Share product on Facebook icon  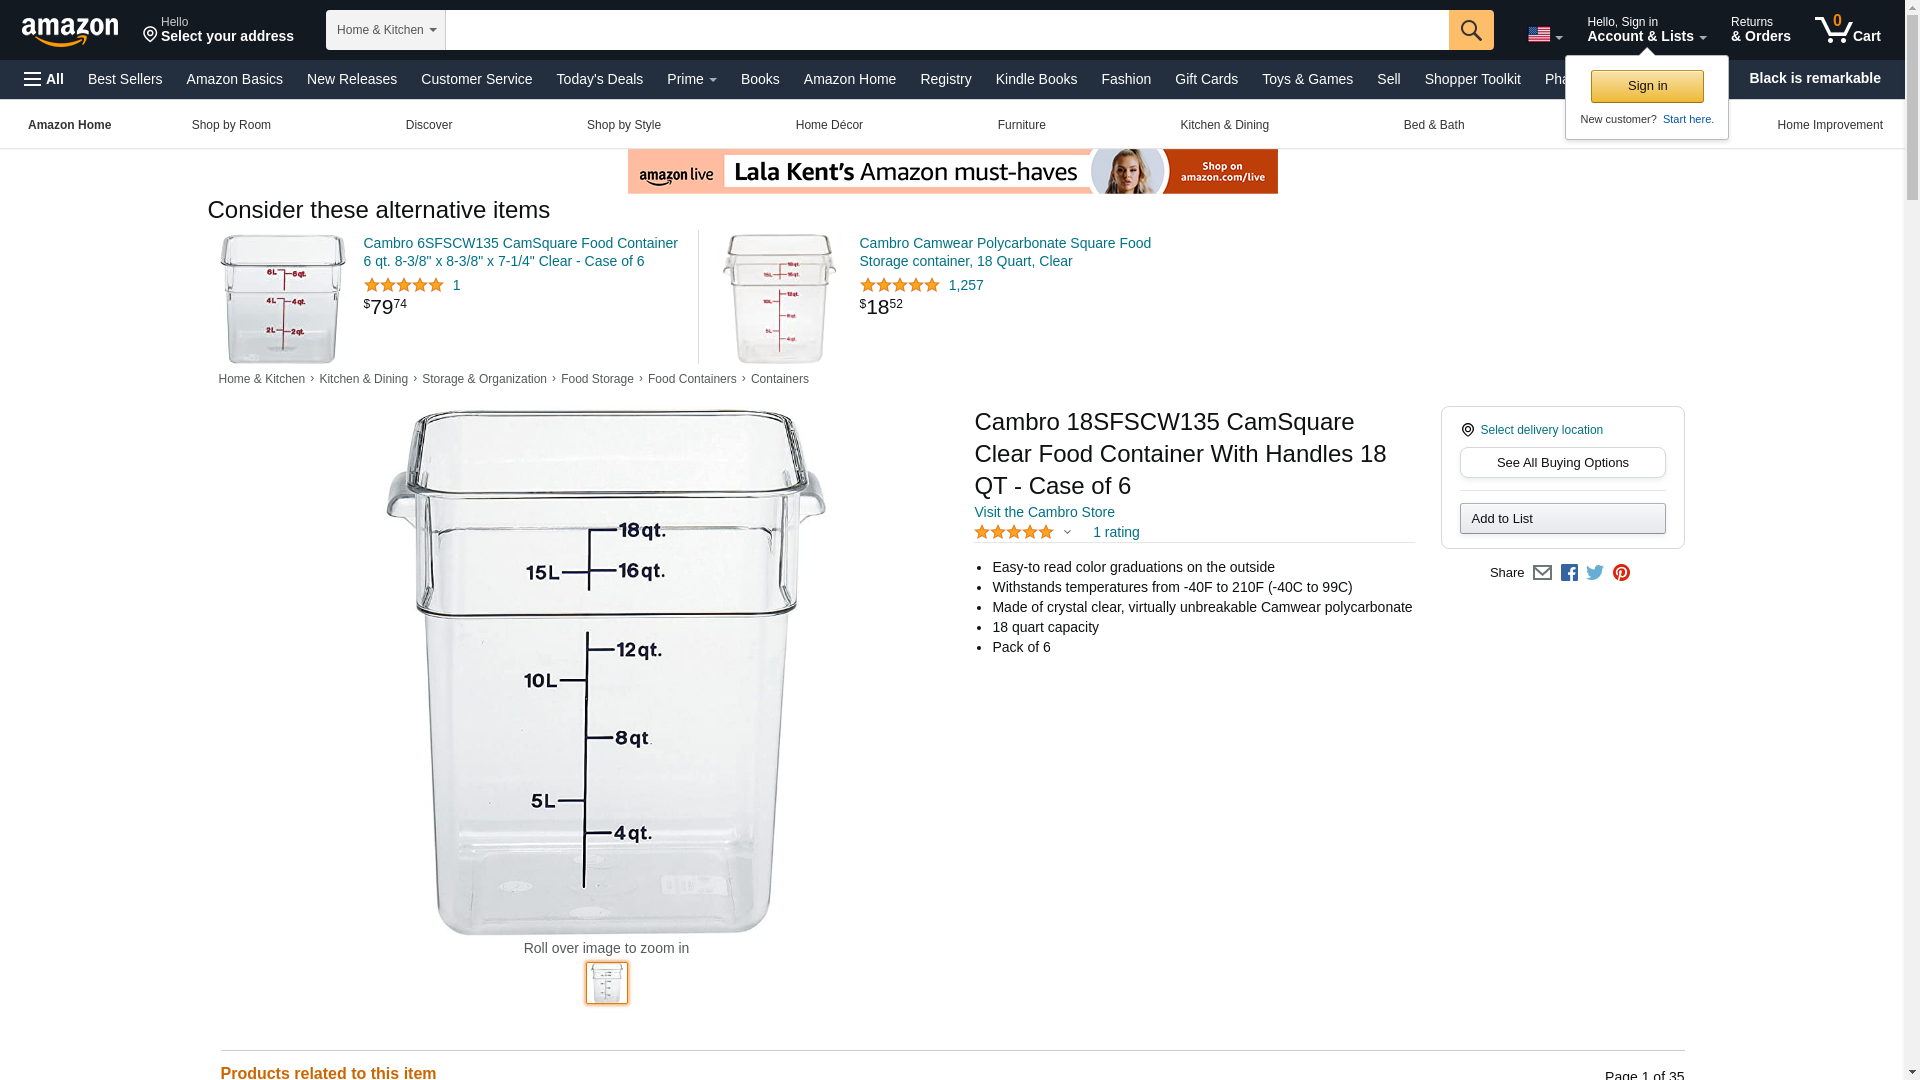click(1569, 573)
